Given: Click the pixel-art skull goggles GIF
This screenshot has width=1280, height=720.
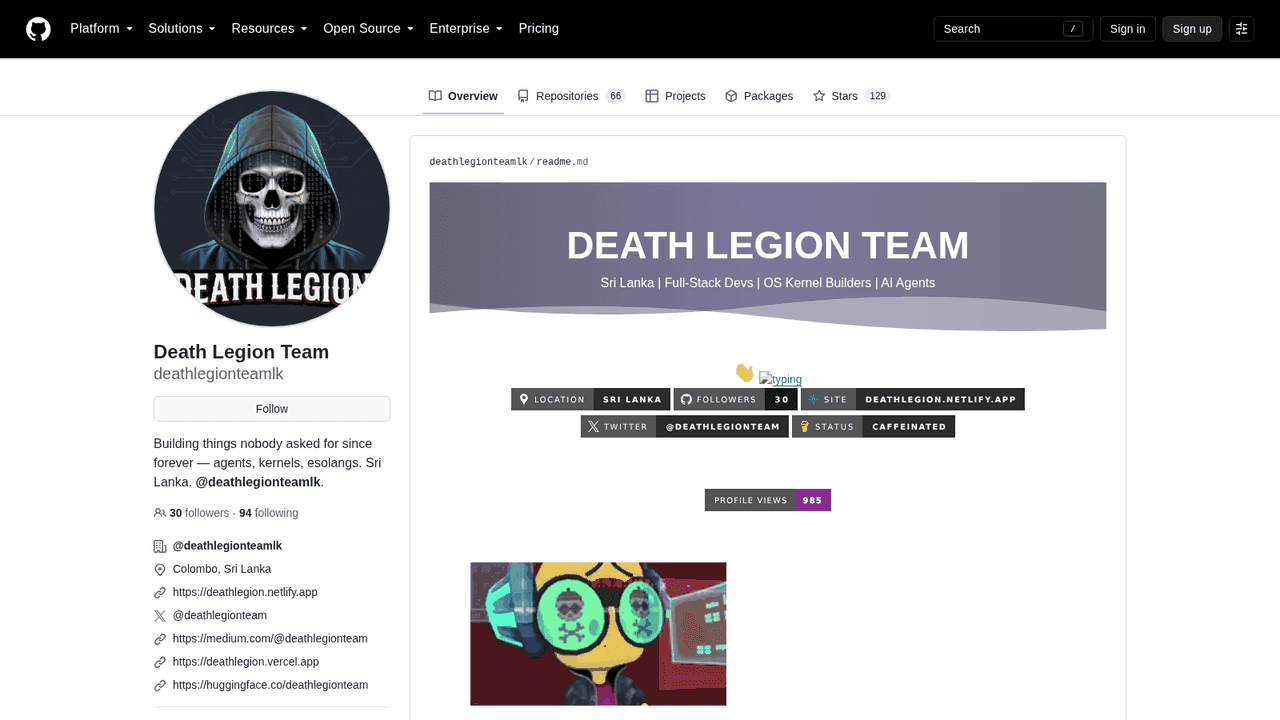Looking at the screenshot, I should [x=598, y=634].
